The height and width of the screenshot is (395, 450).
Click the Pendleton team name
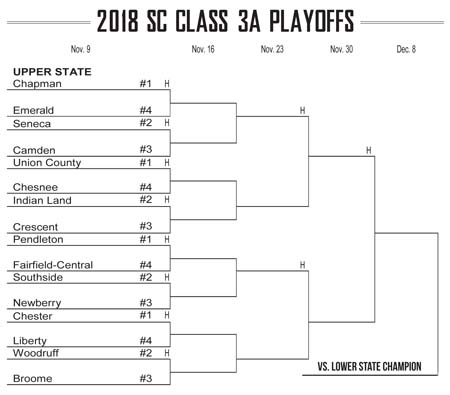(38, 239)
